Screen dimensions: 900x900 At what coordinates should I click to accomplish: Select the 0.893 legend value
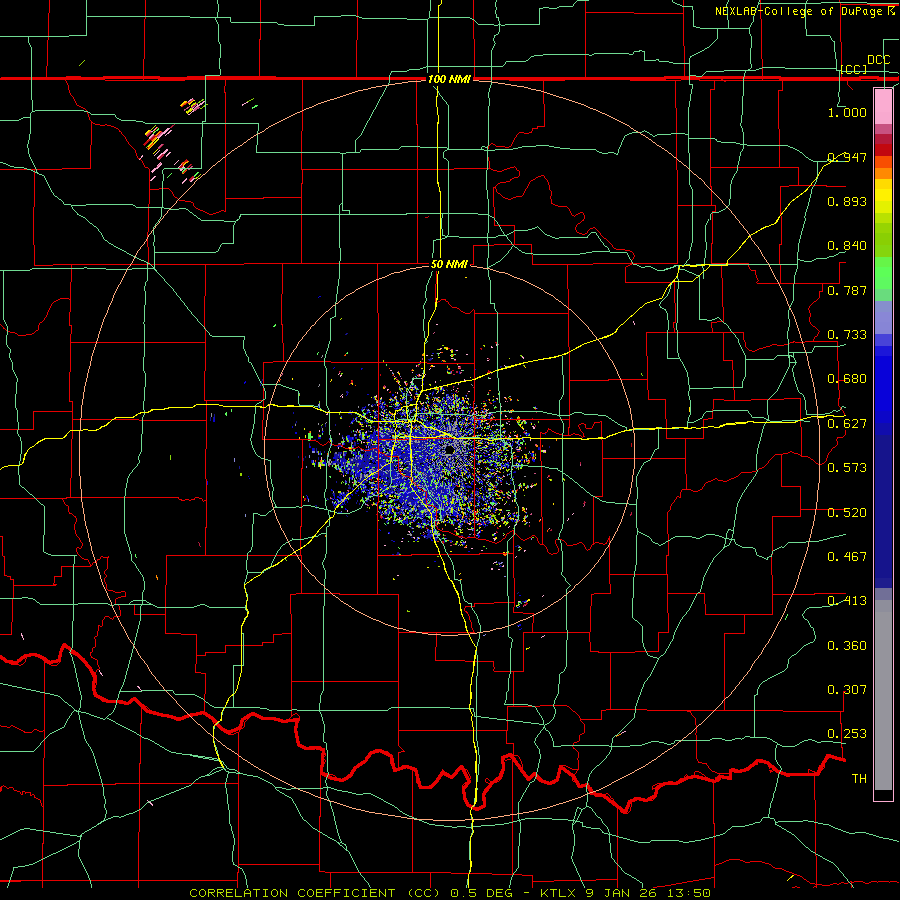coord(847,201)
